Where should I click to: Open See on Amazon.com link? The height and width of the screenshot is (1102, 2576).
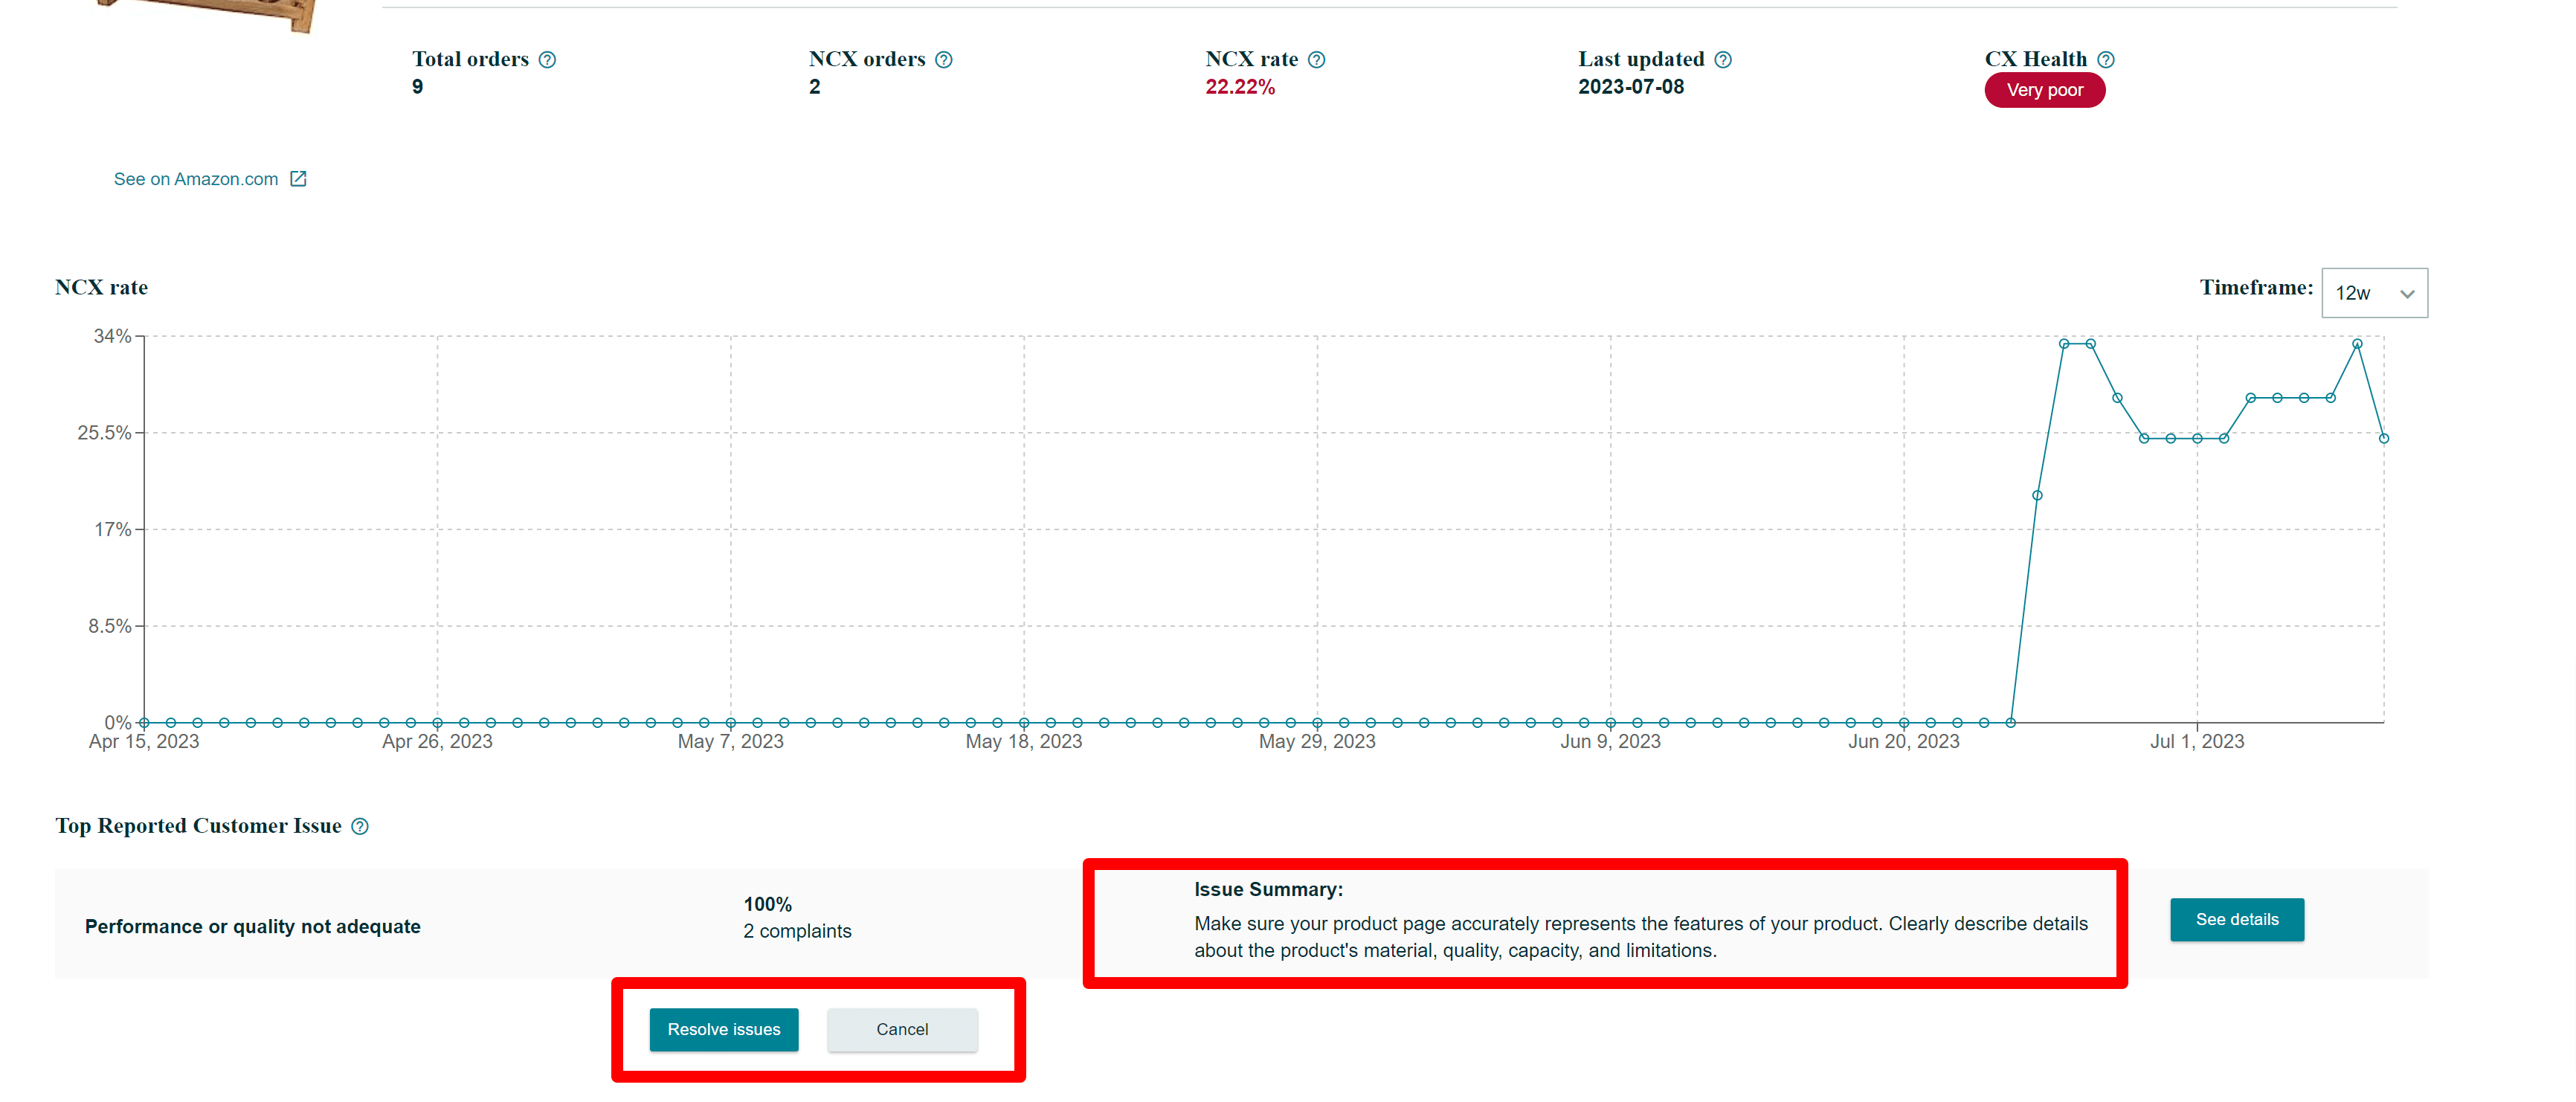coord(196,179)
